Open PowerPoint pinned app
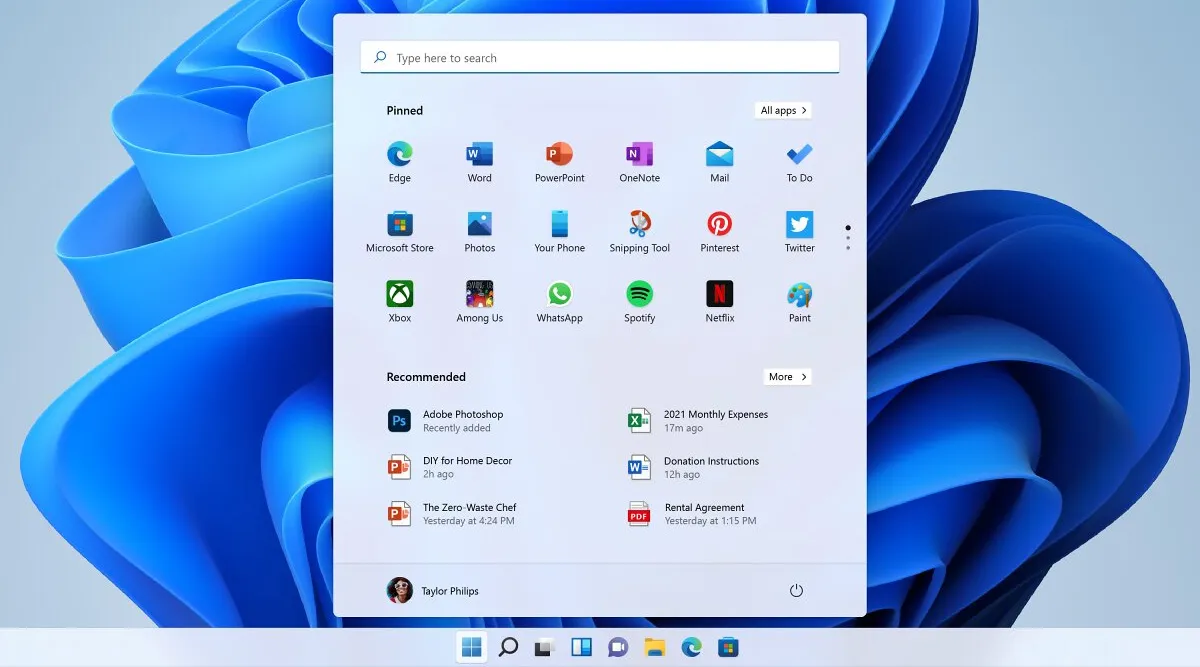1200x667 pixels. 560,162
